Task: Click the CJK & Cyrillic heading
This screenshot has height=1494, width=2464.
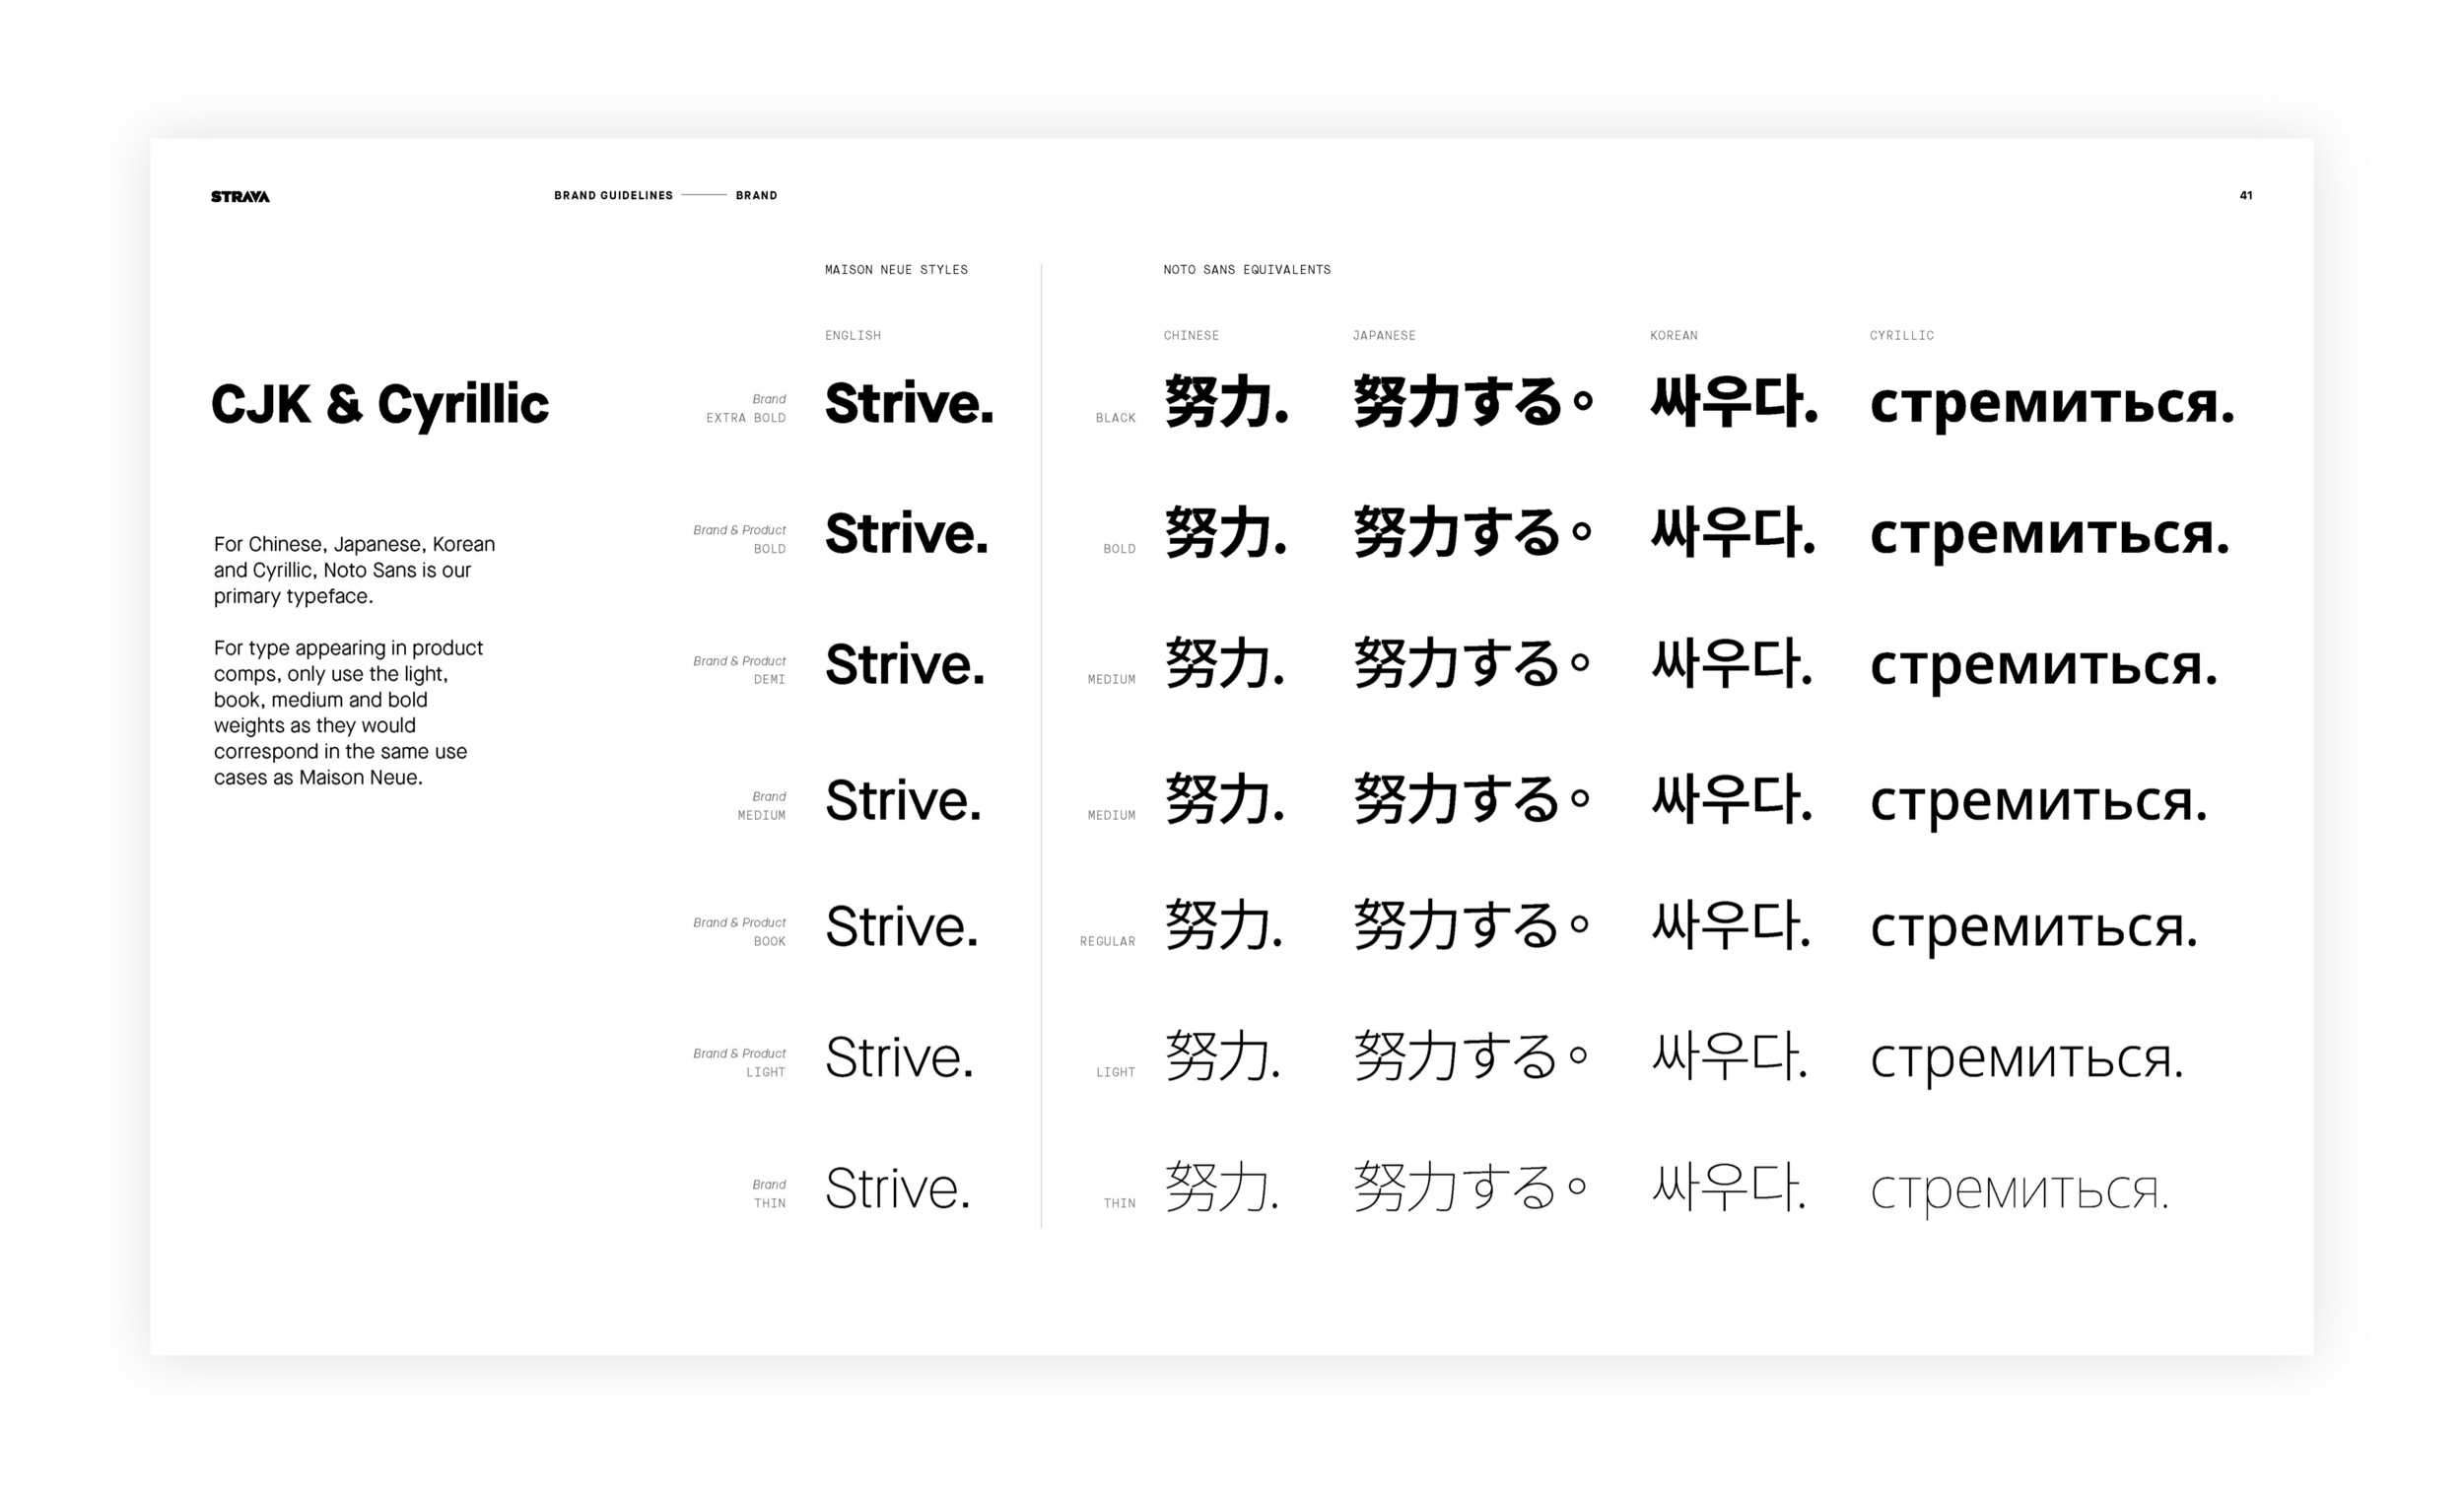Action: click(x=380, y=405)
